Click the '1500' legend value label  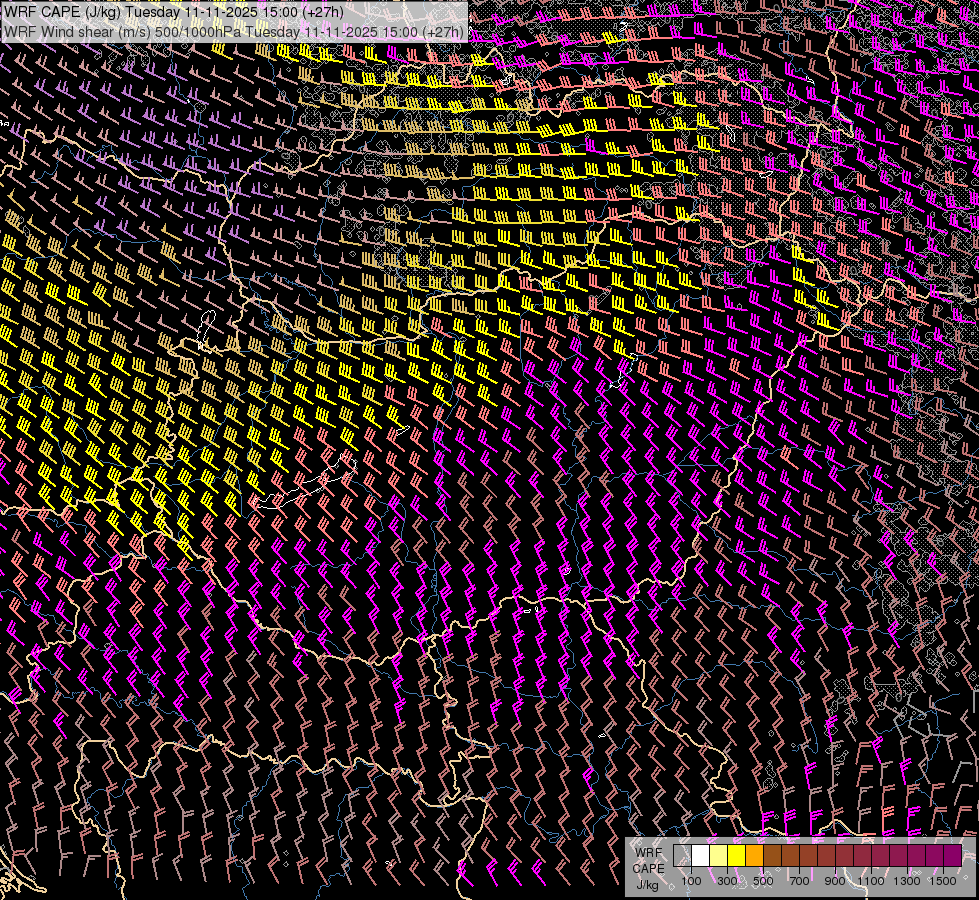[943, 881]
